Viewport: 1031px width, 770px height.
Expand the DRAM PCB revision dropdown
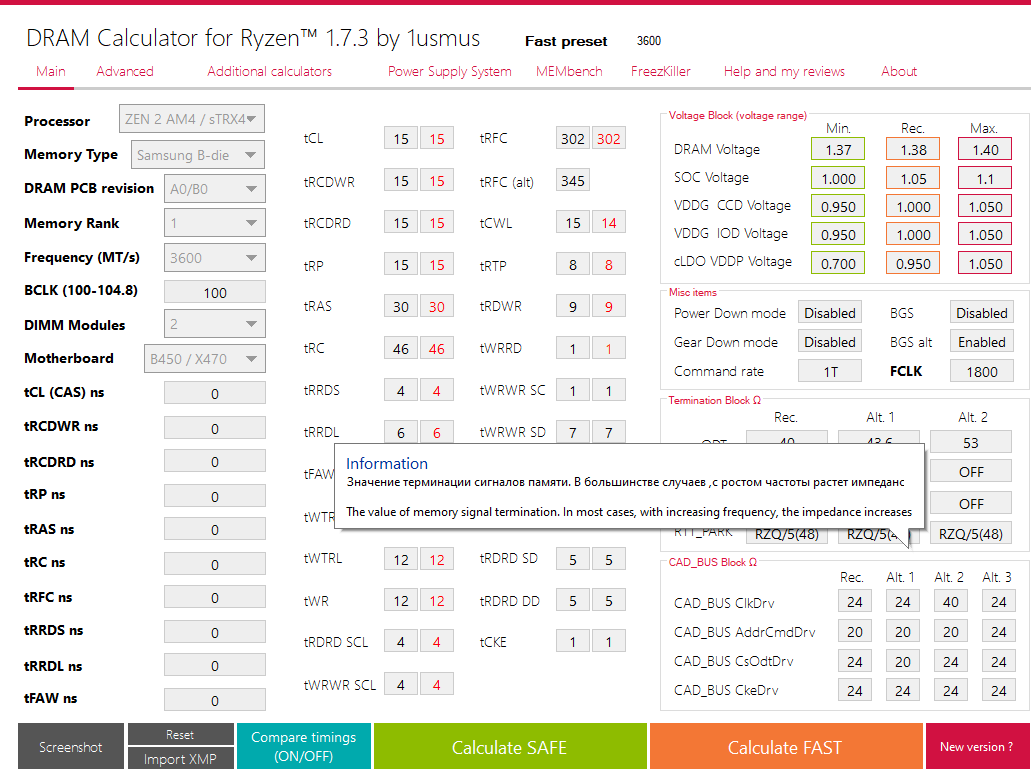[214, 189]
